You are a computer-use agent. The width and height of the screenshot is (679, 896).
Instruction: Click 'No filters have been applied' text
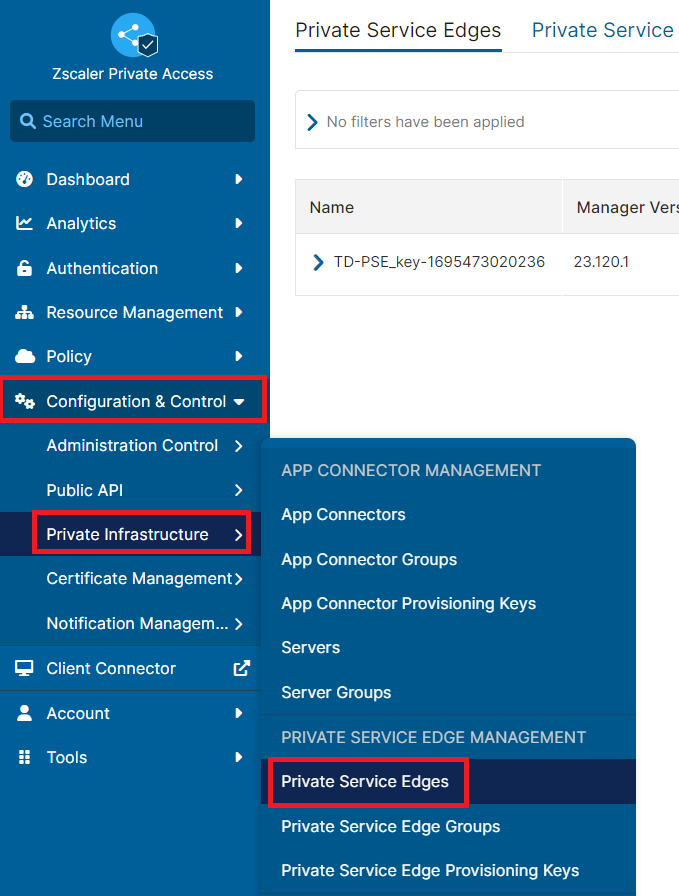pyautogui.click(x=425, y=122)
